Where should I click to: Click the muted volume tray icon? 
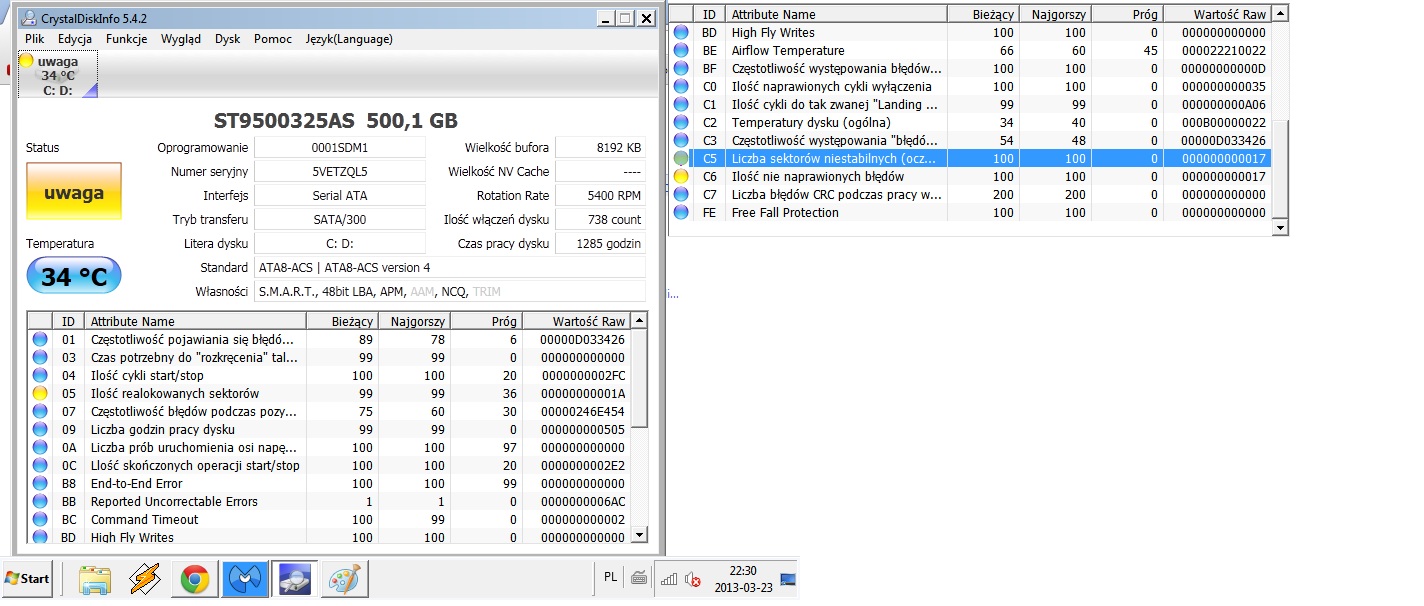(x=693, y=579)
